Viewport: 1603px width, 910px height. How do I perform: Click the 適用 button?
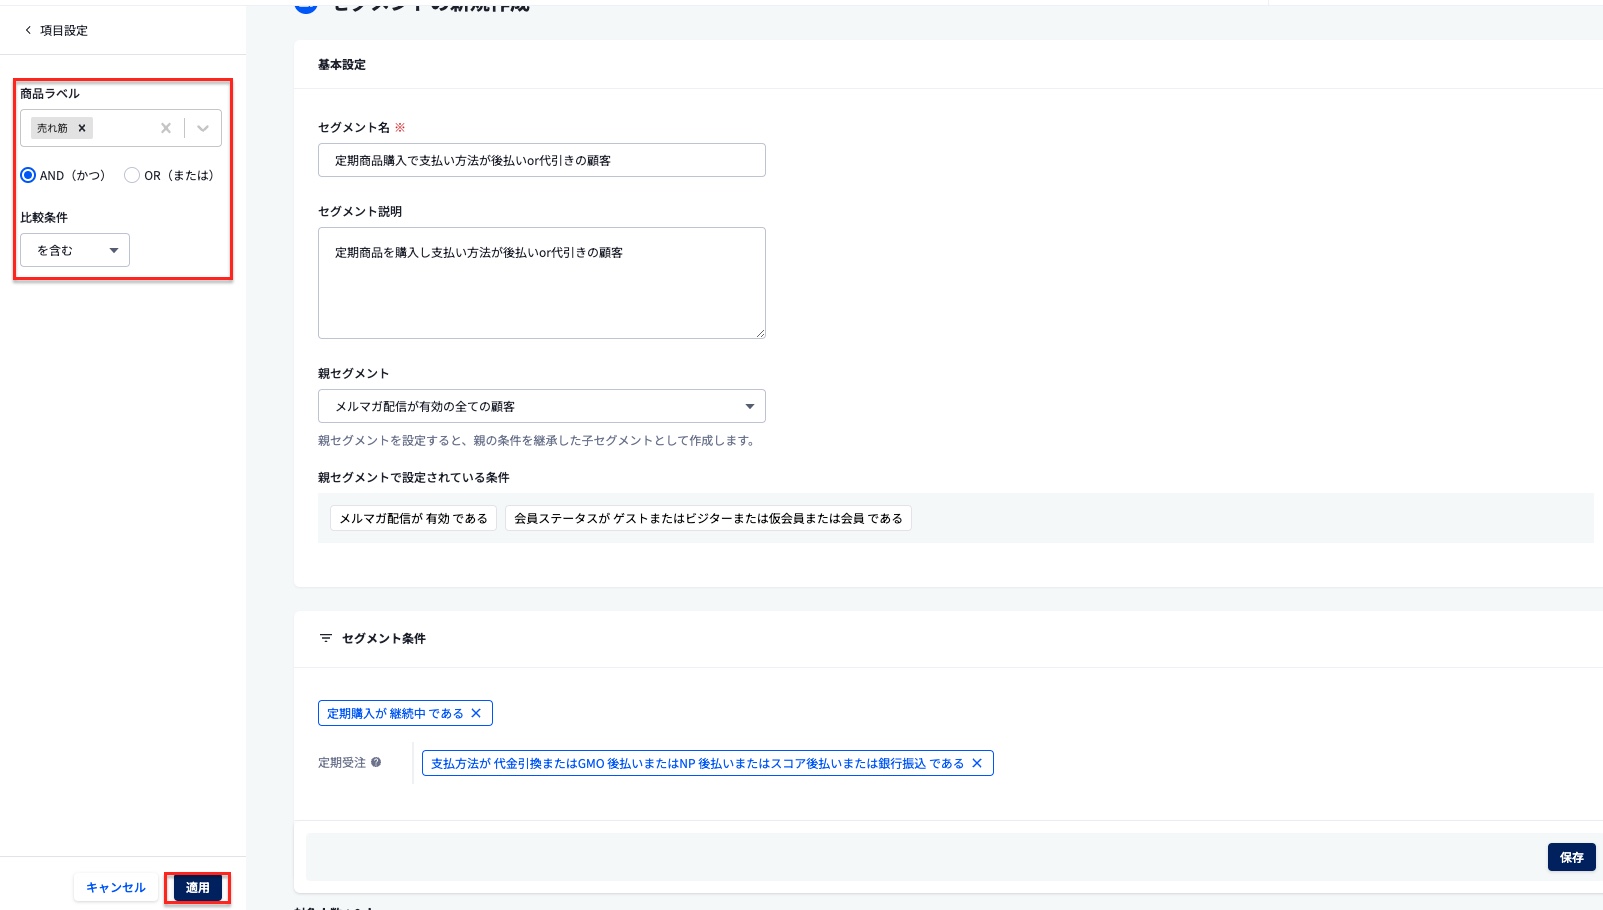point(198,887)
